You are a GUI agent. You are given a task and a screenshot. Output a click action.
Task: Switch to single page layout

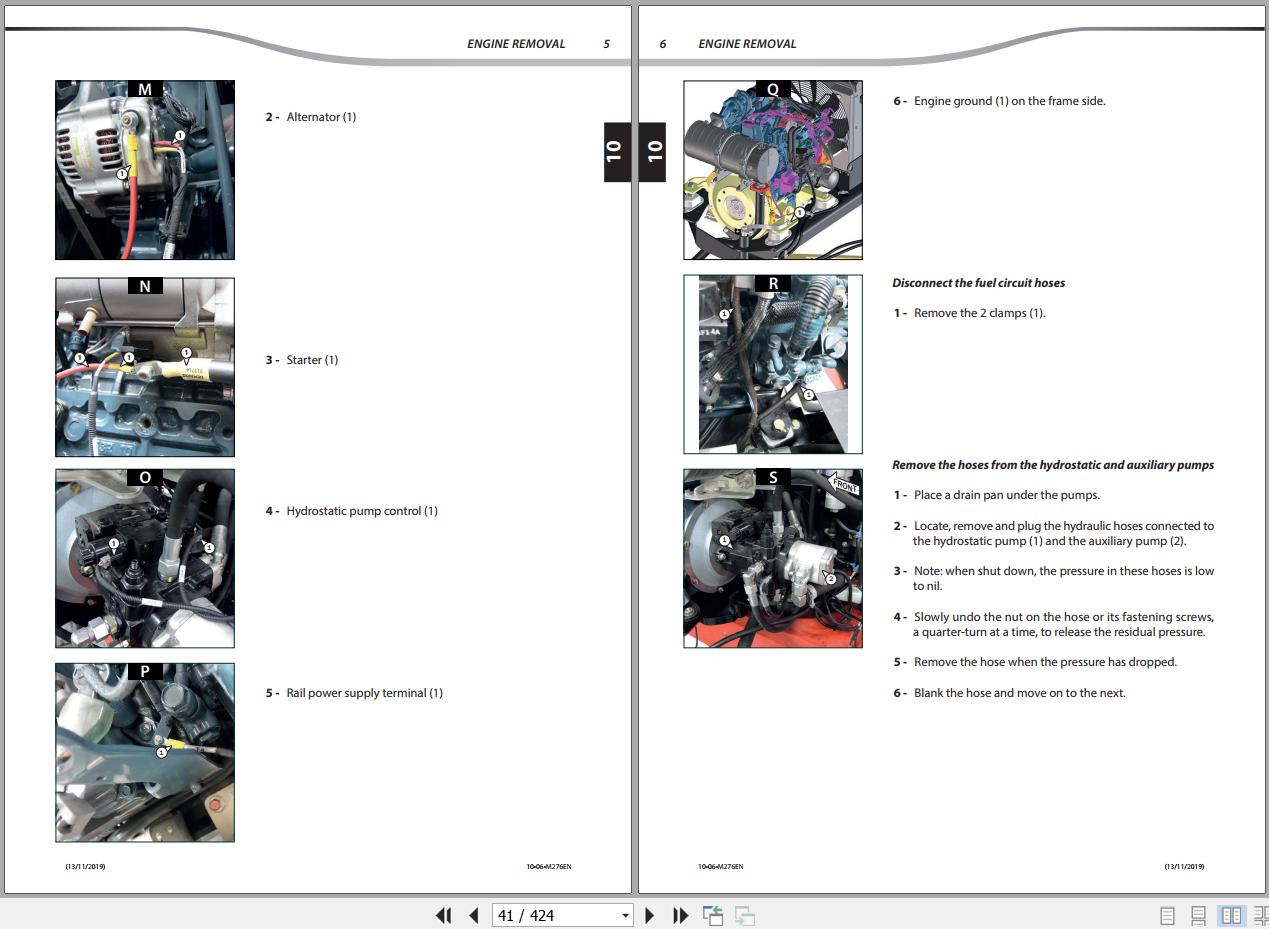pyautogui.click(x=1167, y=915)
